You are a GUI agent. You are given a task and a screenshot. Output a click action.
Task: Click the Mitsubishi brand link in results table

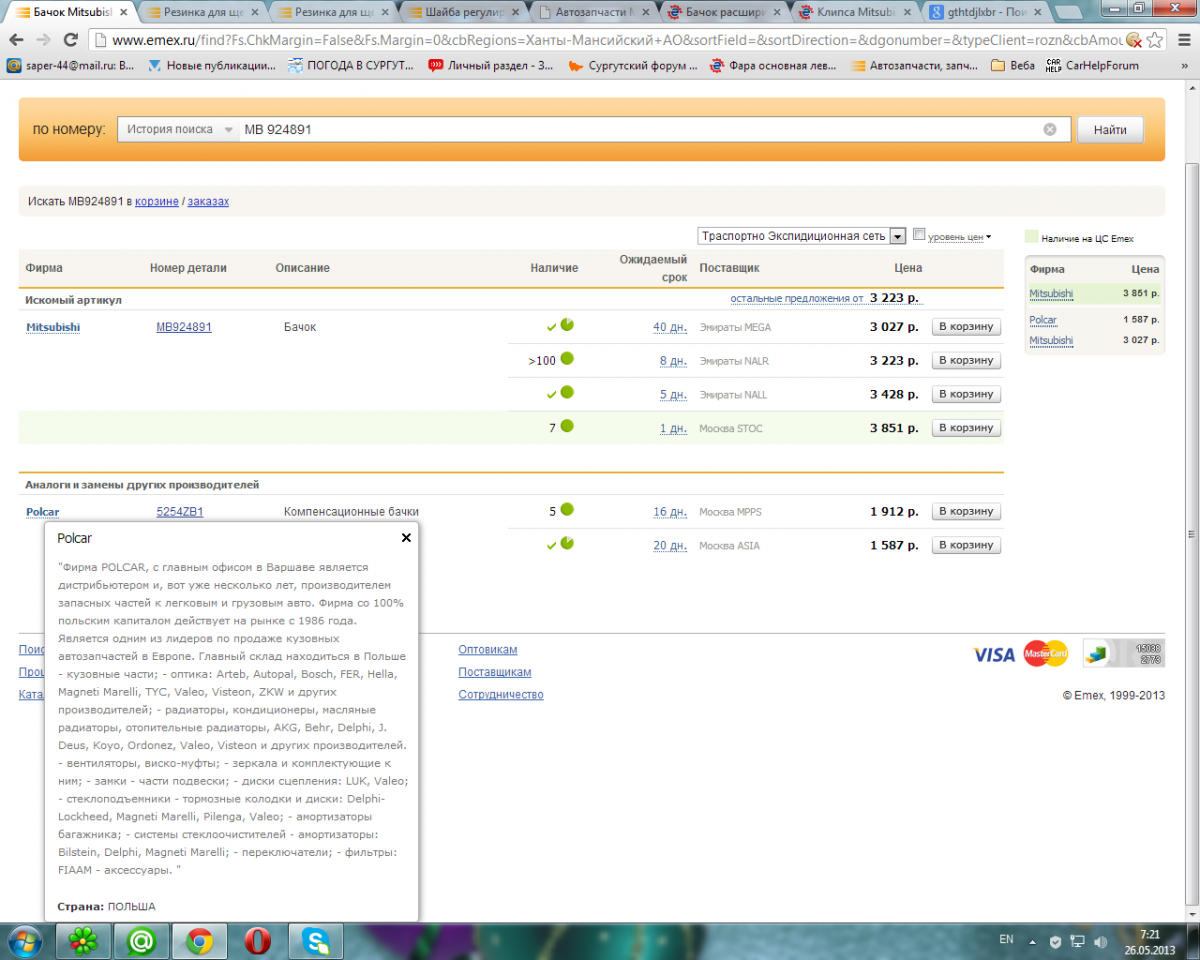(x=53, y=327)
